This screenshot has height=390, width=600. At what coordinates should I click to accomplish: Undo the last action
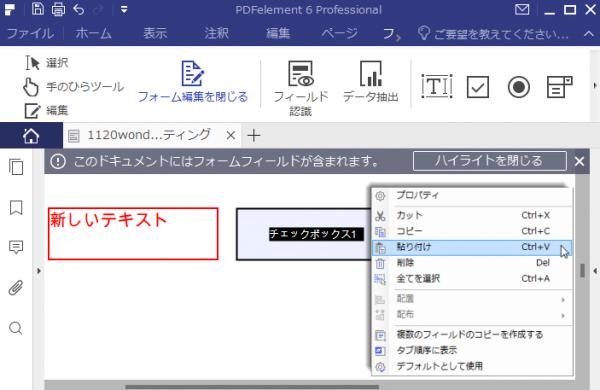coord(79,9)
